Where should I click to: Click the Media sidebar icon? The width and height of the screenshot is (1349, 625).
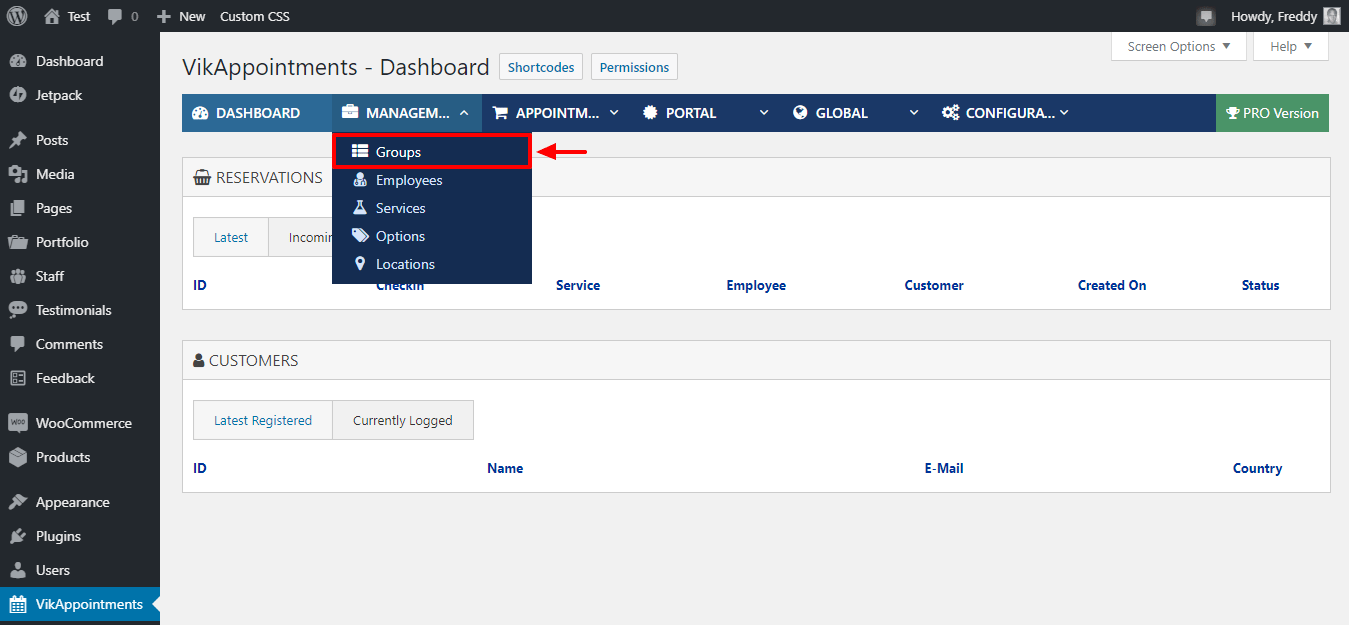(17, 174)
